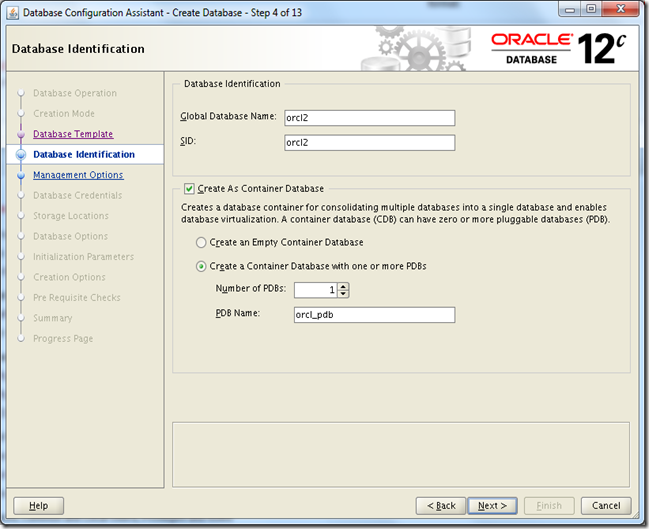Image resolution: width=649 pixels, height=529 pixels.
Task: Click the disabled Finish button
Action: 549,506
